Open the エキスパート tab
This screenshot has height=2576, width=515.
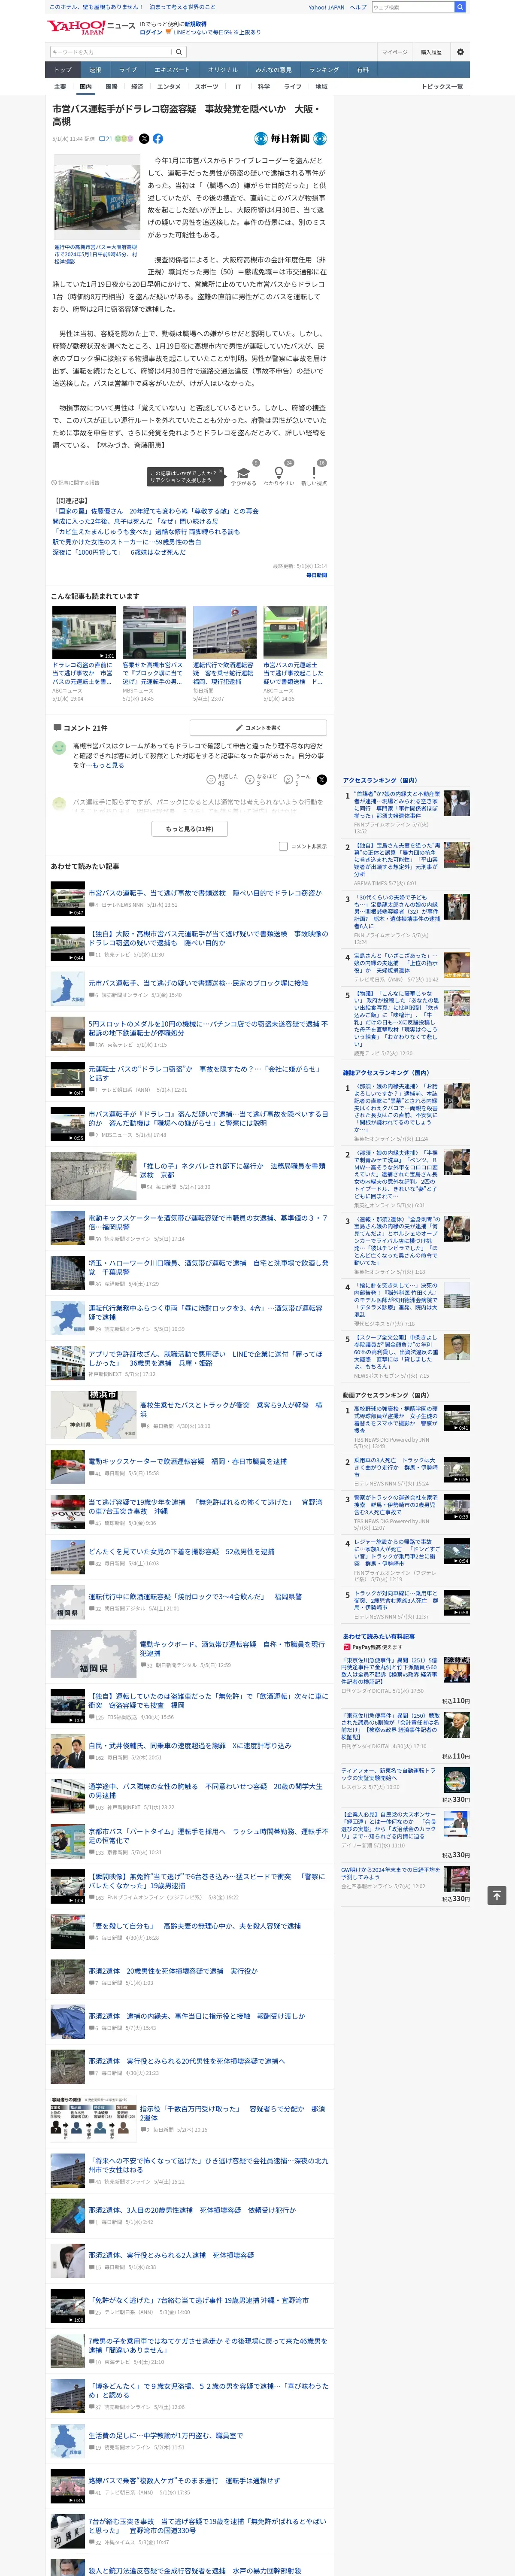pyautogui.click(x=172, y=70)
